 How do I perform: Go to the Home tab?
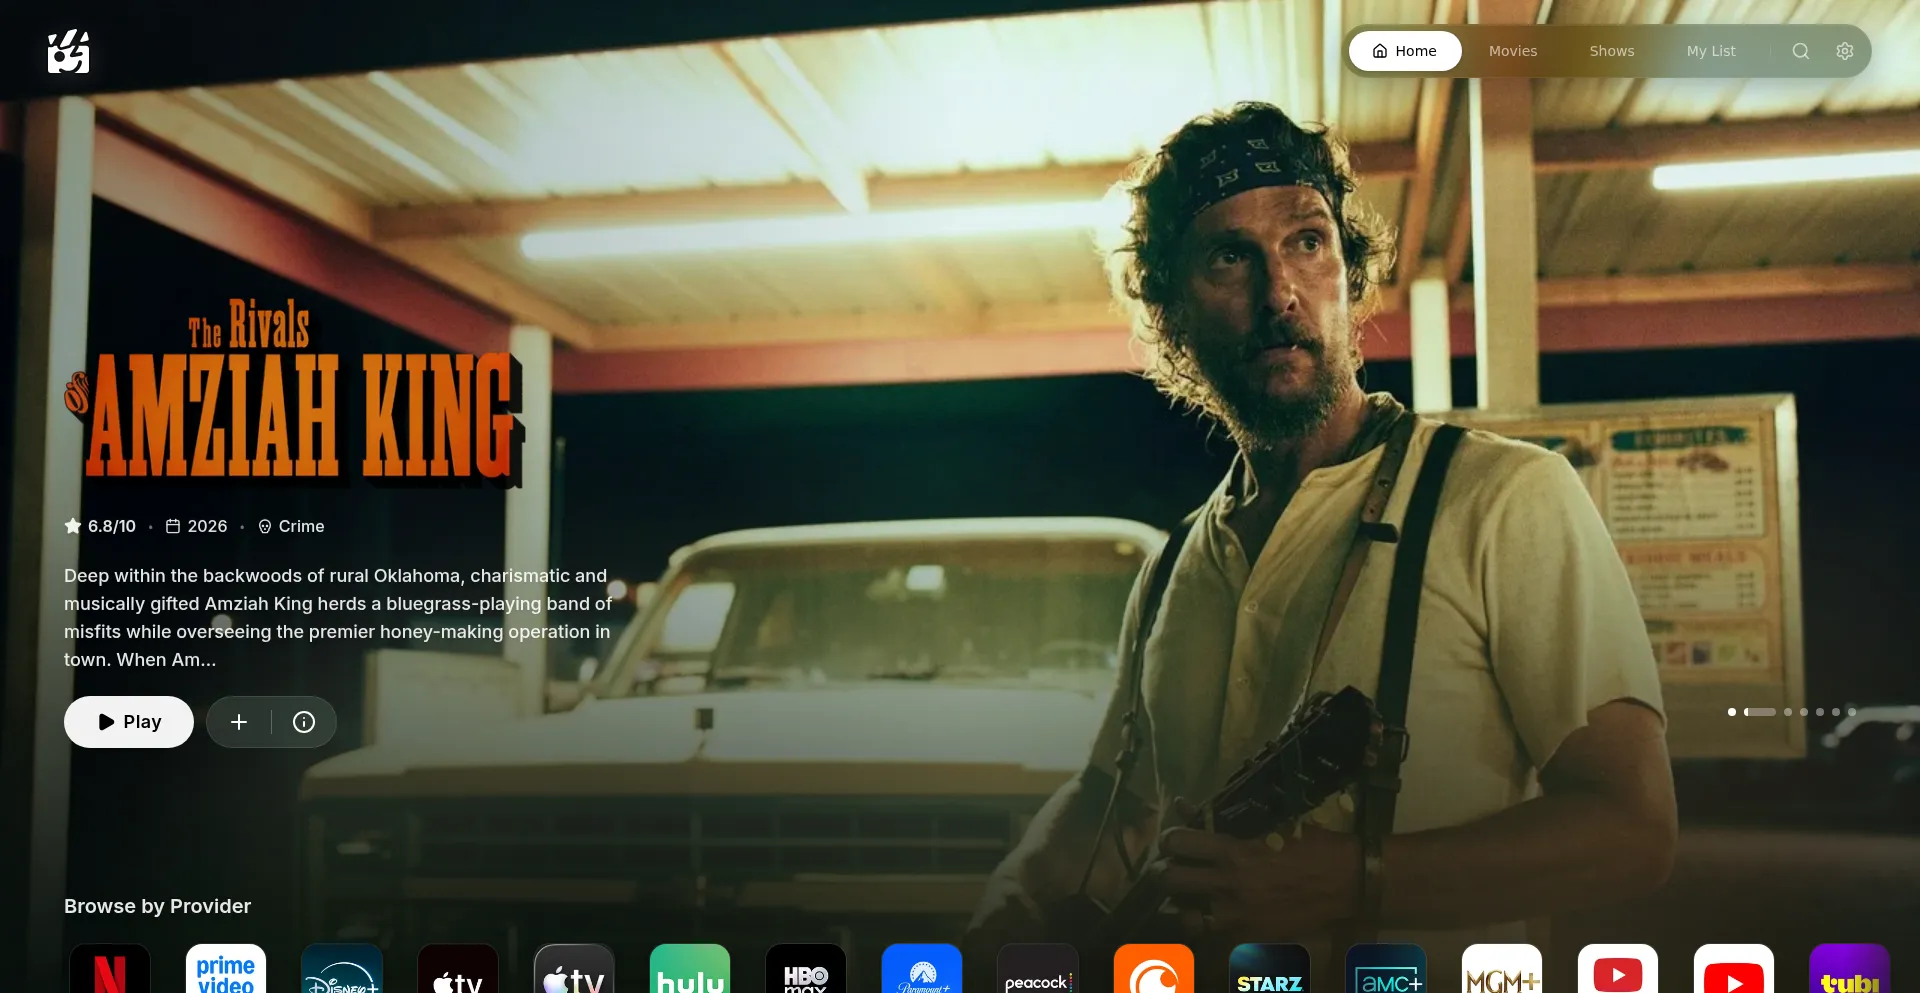tap(1405, 51)
